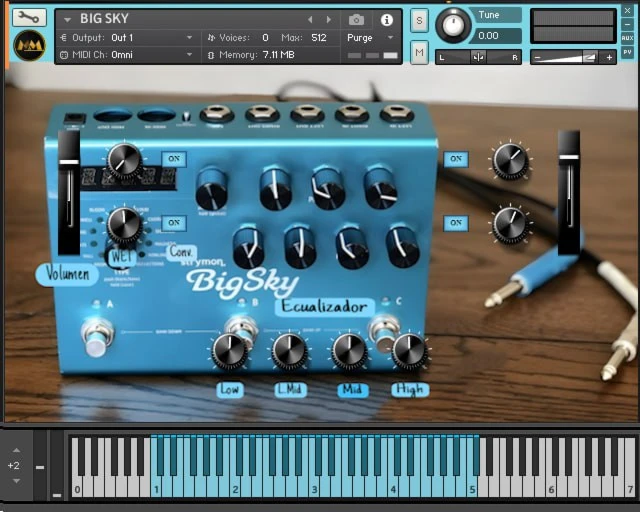This screenshot has width=640, height=512.
Task: Click the L.Mid equalizer knob
Action: (290, 351)
